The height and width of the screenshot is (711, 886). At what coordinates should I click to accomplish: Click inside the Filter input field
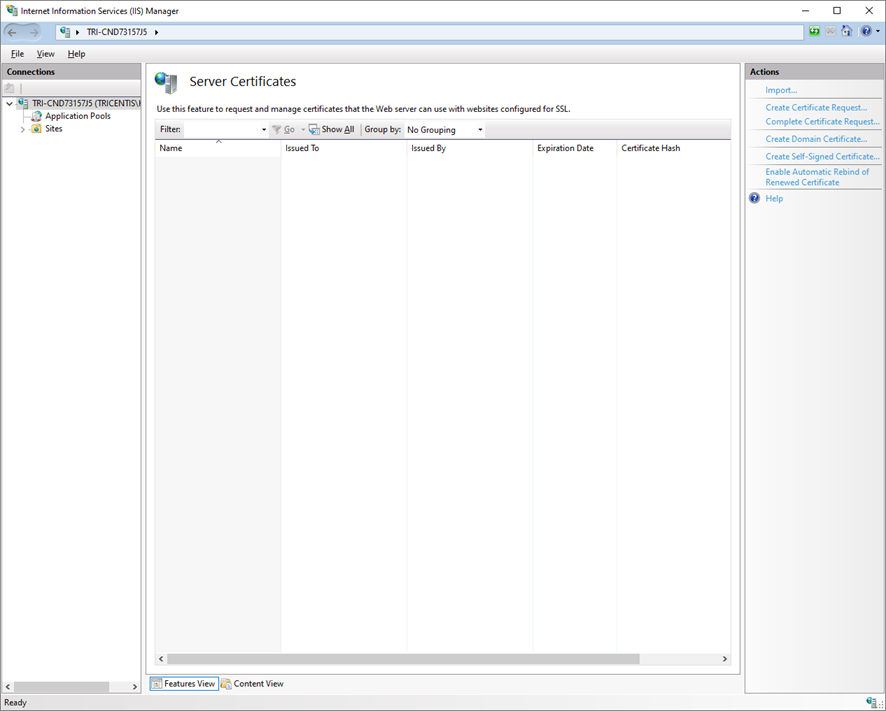tap(222, 129)
